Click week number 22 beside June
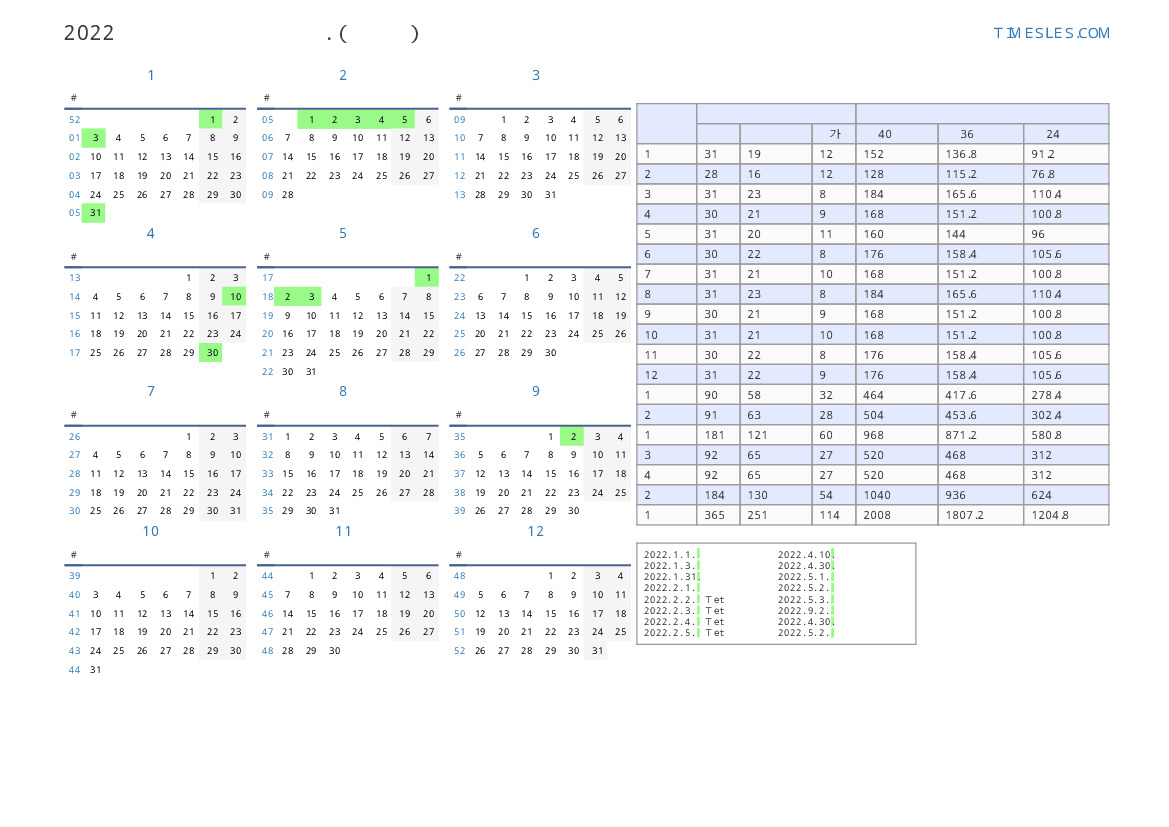 coord(459,278)
